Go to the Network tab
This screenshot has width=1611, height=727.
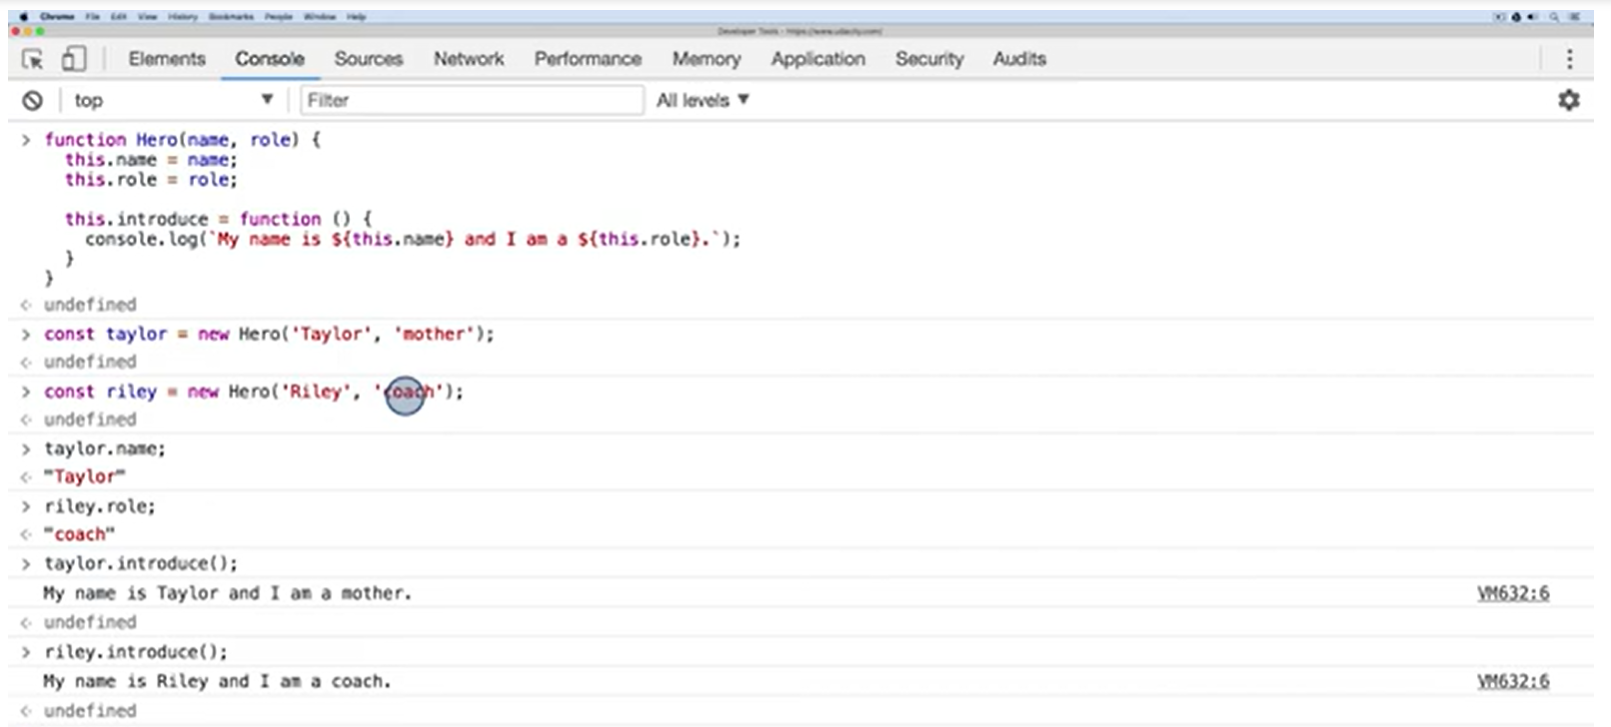pyautogui.click(x=469, y=59)
